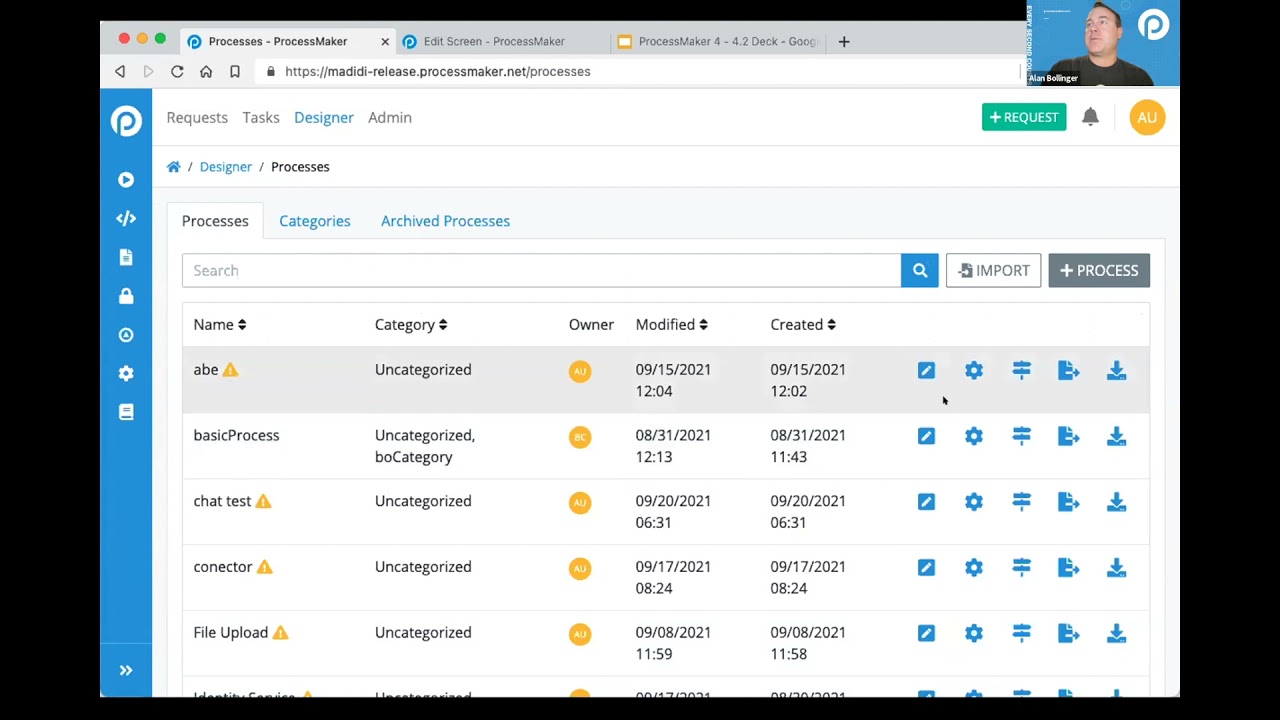Download the abe process
The width and height of the screenshot is (1280, 720).
tap(1116, 371)
